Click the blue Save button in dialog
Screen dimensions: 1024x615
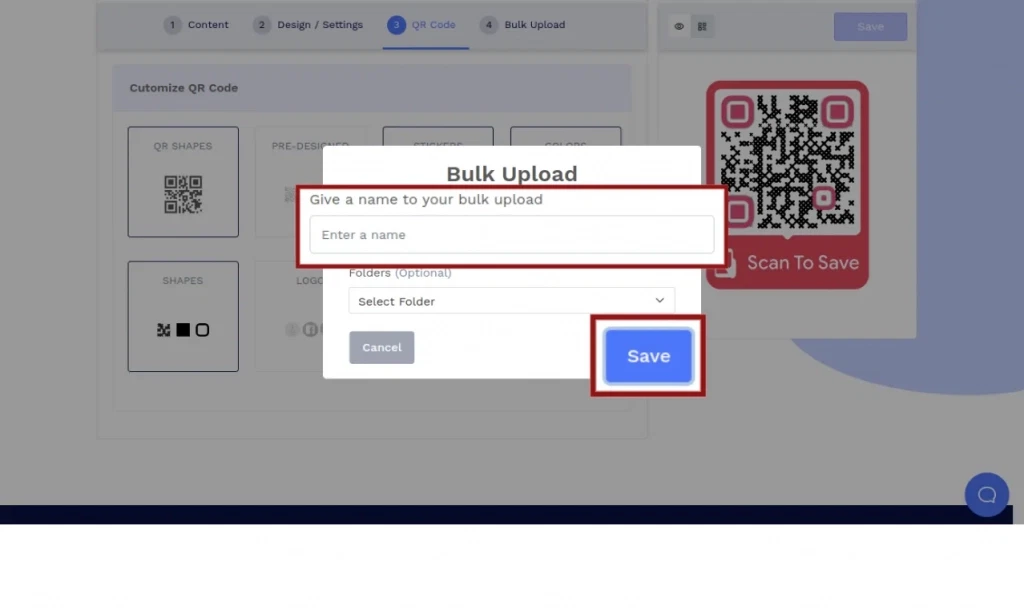[648, 356]
